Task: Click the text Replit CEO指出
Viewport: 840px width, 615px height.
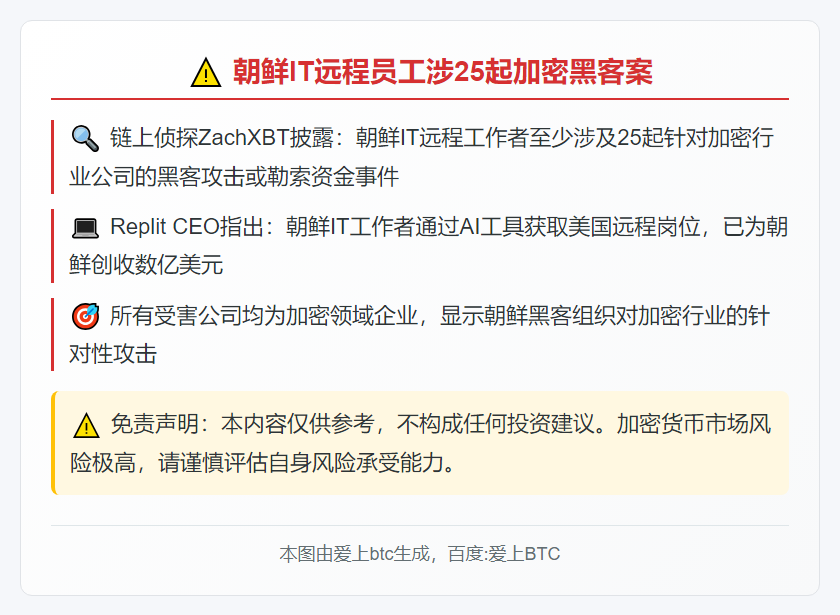Action: [186, 227]
